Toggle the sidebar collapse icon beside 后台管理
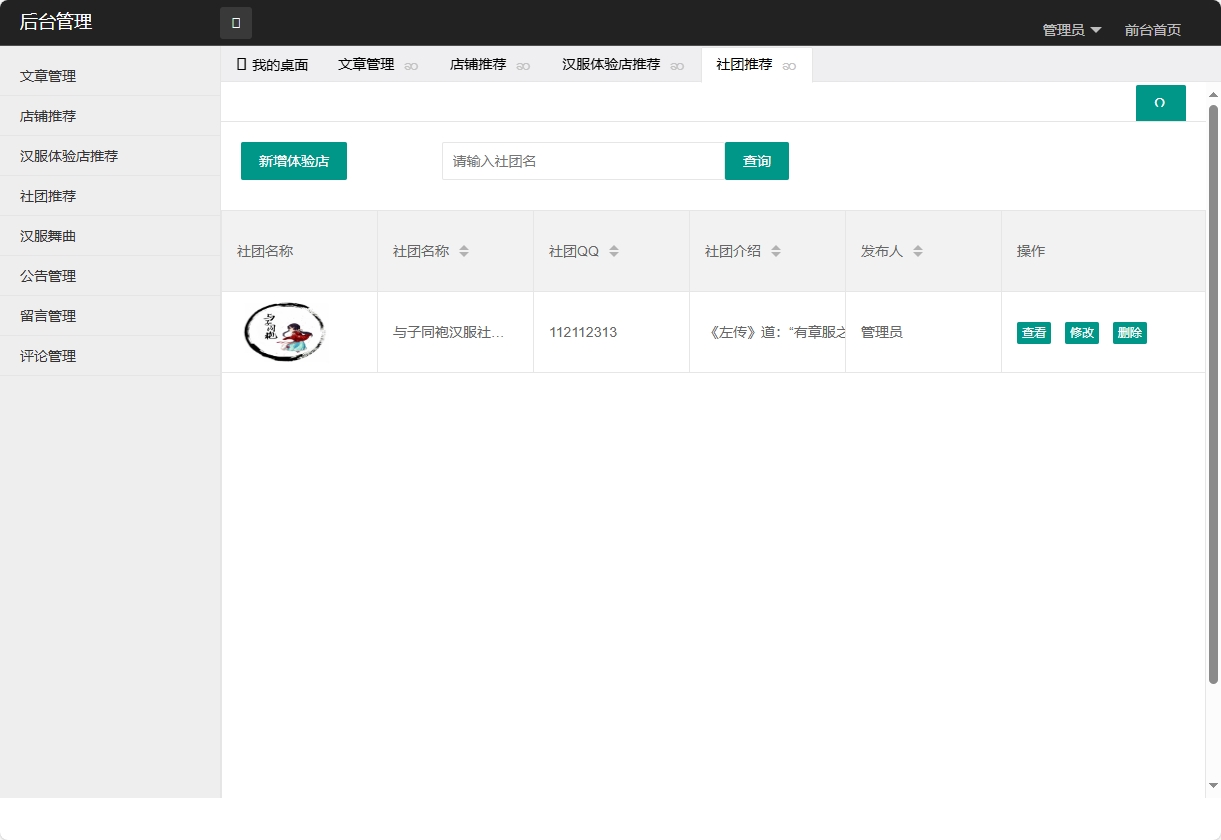Screen dimensions: 1221x840 click(235, 22)
